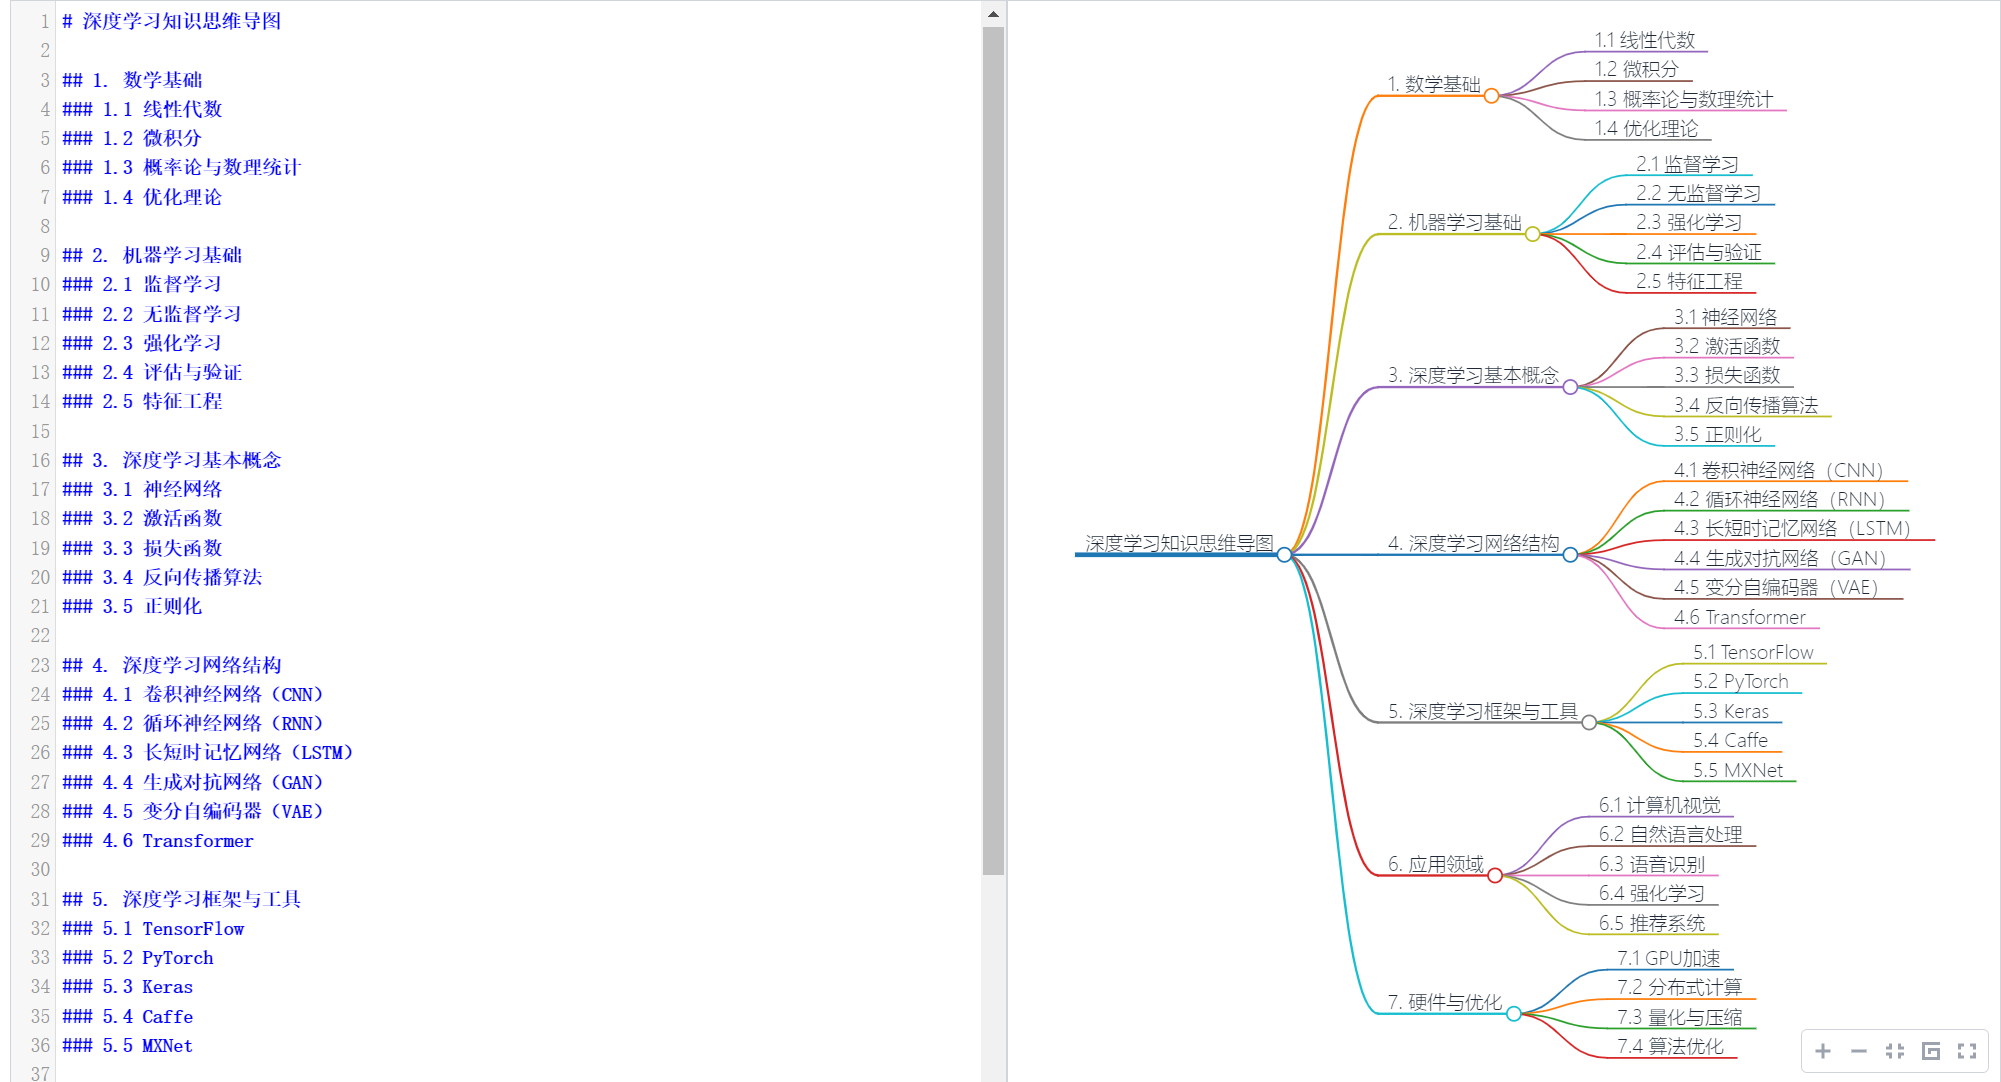Image resolution: width=2001 pixels, height=1082 pixels.
Task: Click the zoom in plus icon
Action: (x=1823, y=1051)
